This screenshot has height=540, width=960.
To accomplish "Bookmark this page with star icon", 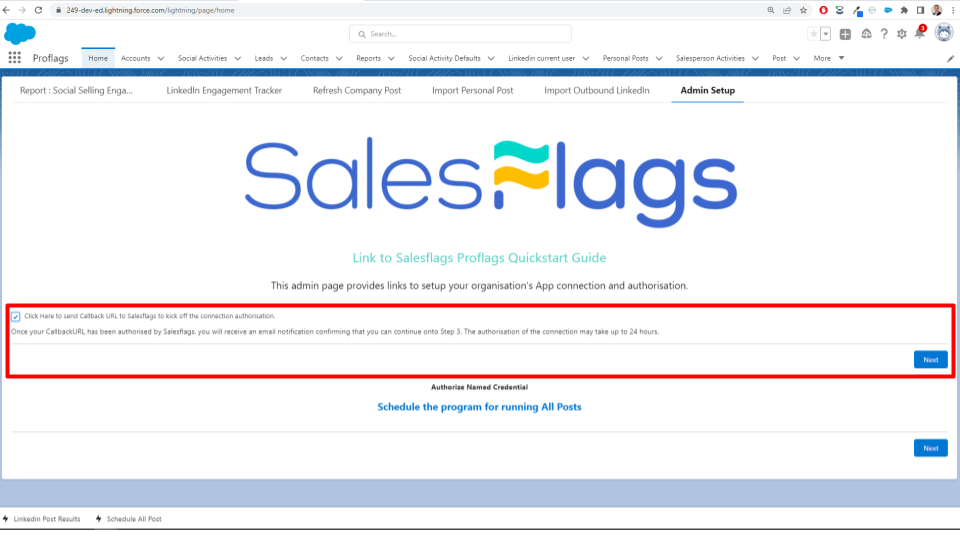I will pos(803,10).
